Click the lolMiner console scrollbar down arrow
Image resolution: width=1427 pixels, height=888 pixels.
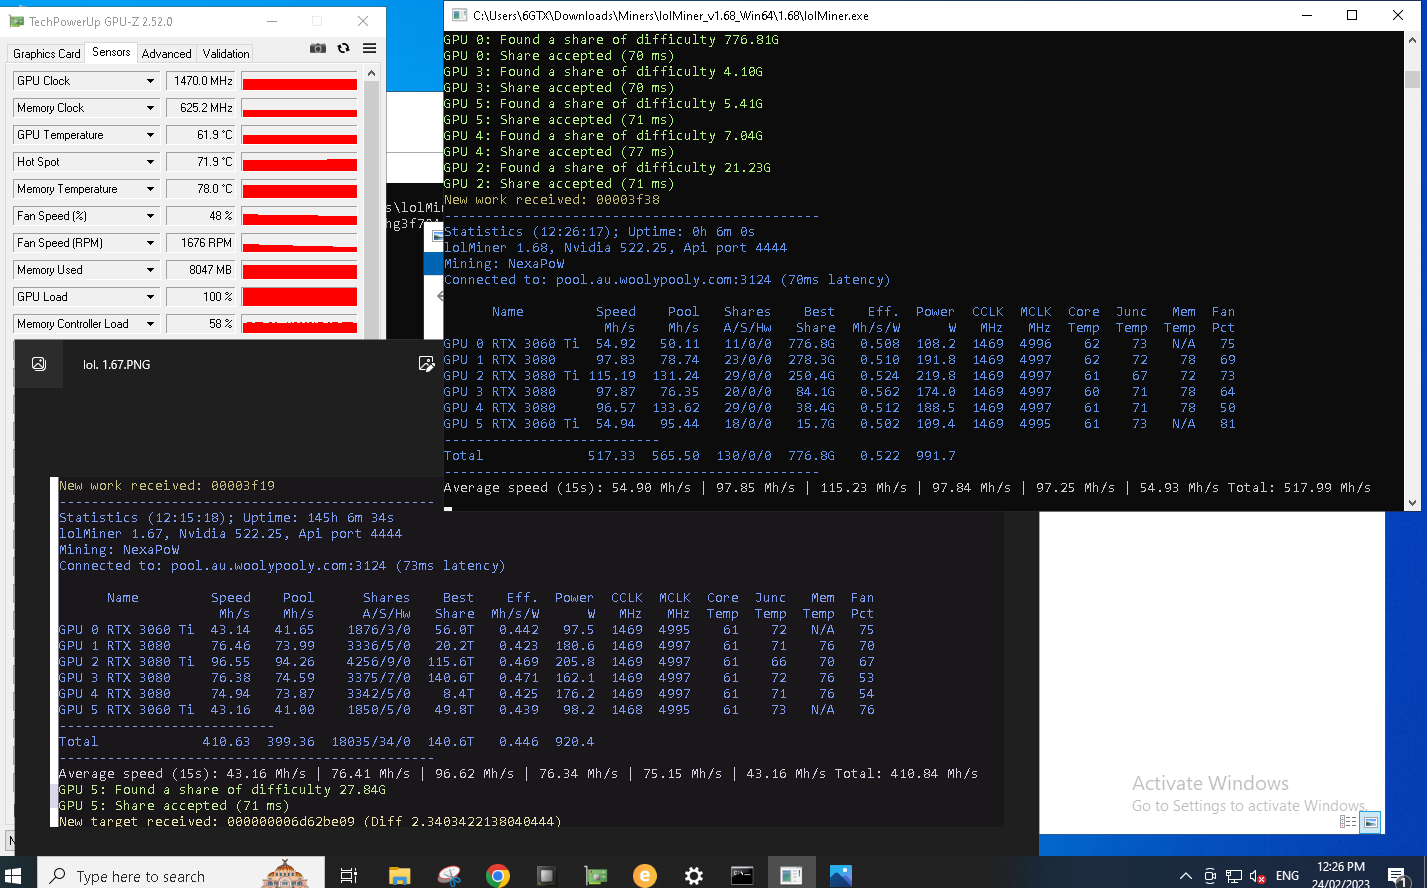[1412, 503]
